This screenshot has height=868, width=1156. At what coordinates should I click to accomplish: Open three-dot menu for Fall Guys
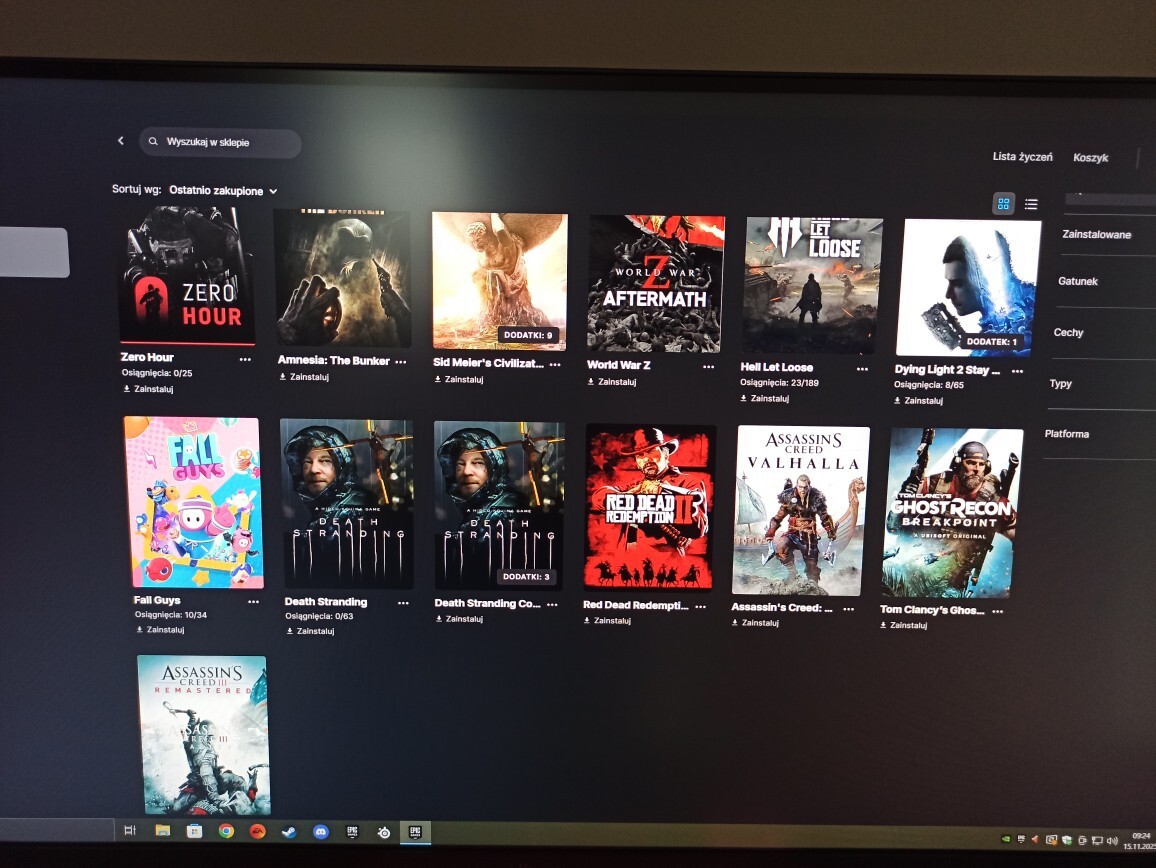click(253, 602)
